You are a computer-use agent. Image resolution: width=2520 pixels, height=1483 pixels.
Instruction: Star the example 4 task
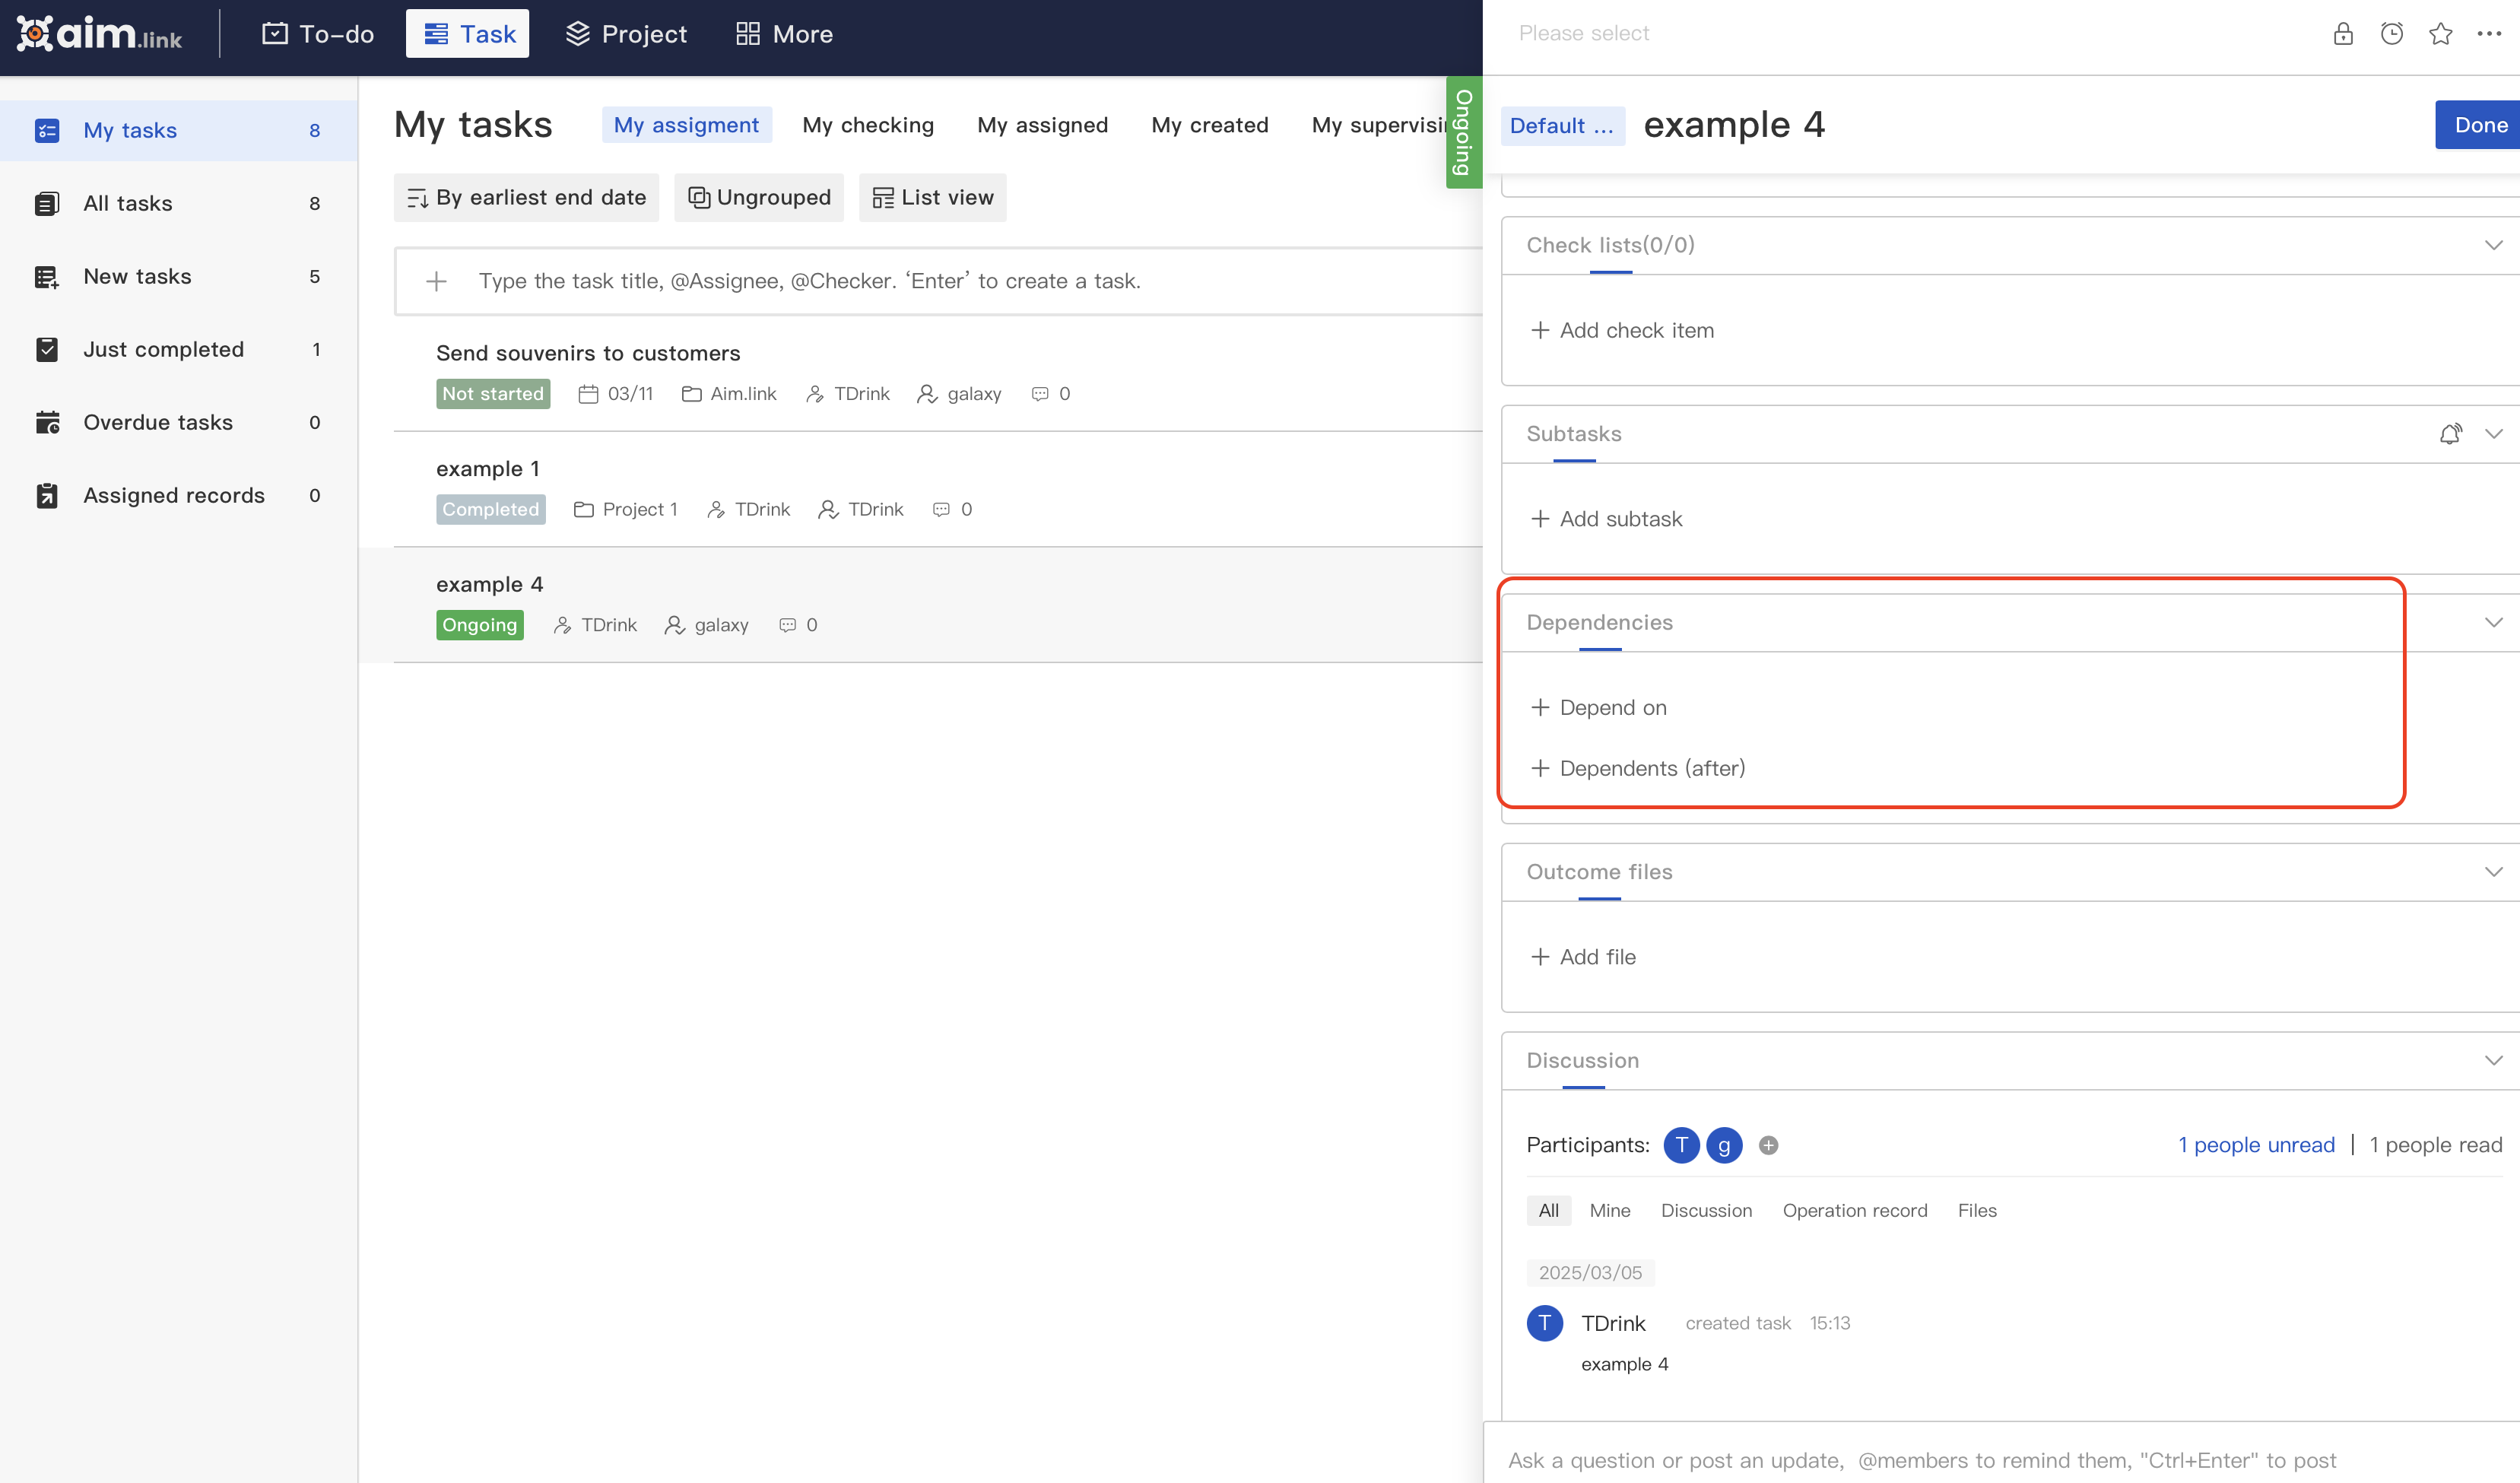coord(2440,33)
